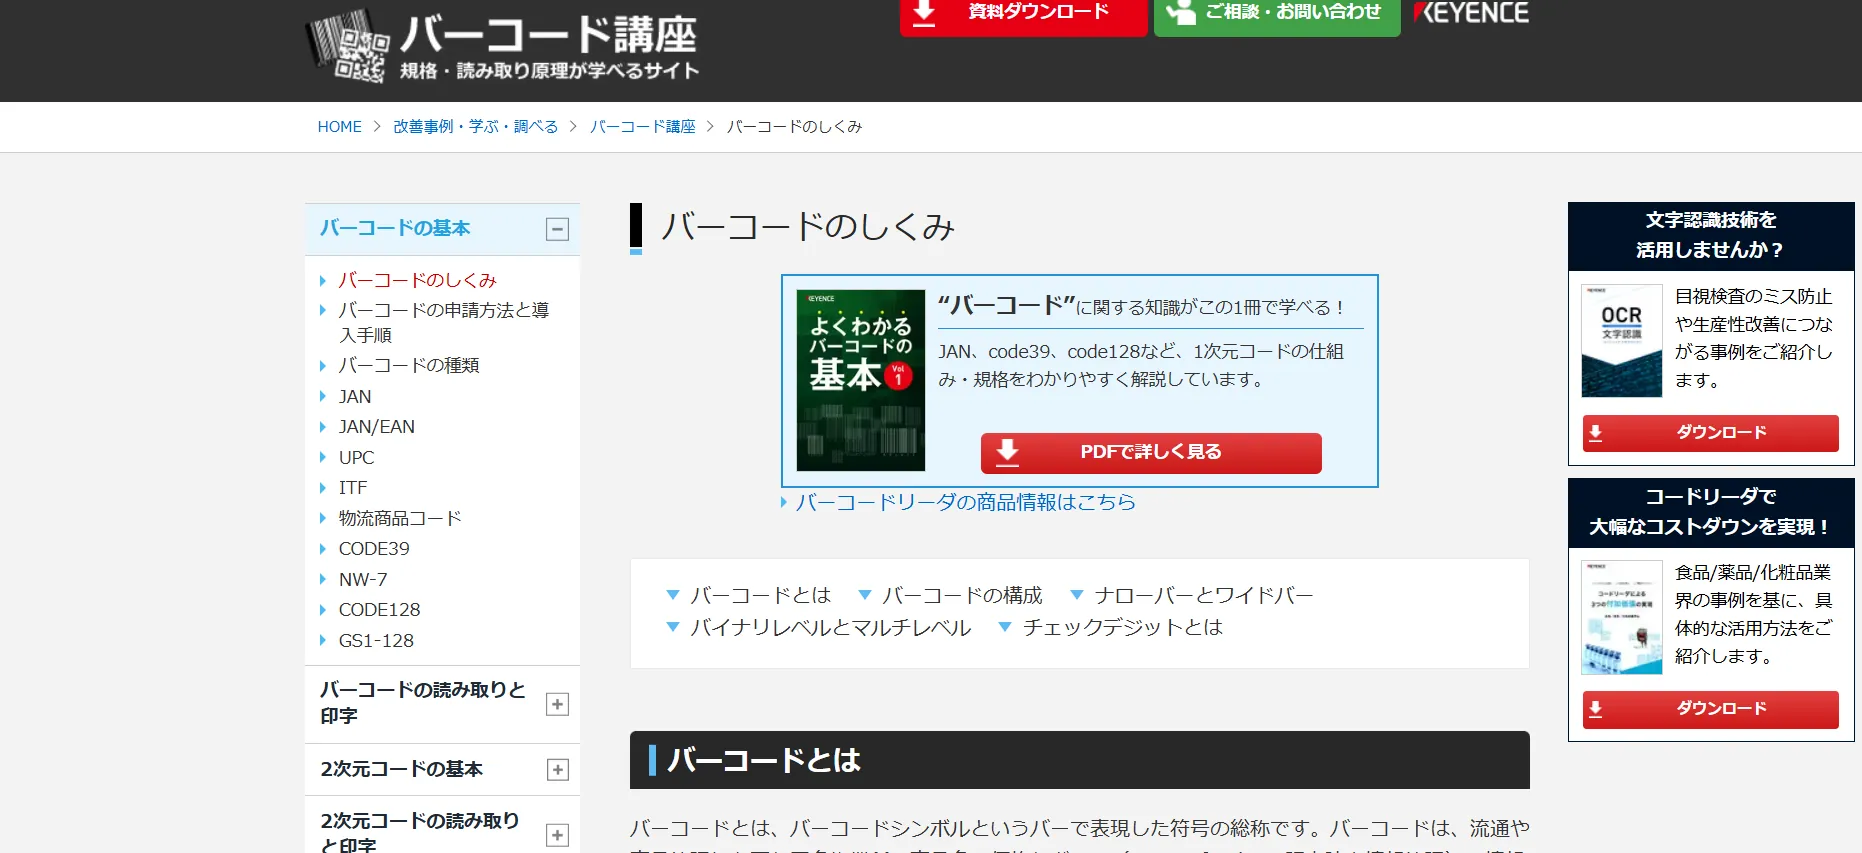Click 文字認識技術を活用しませんか？ banner heading

click(1711, 235)
